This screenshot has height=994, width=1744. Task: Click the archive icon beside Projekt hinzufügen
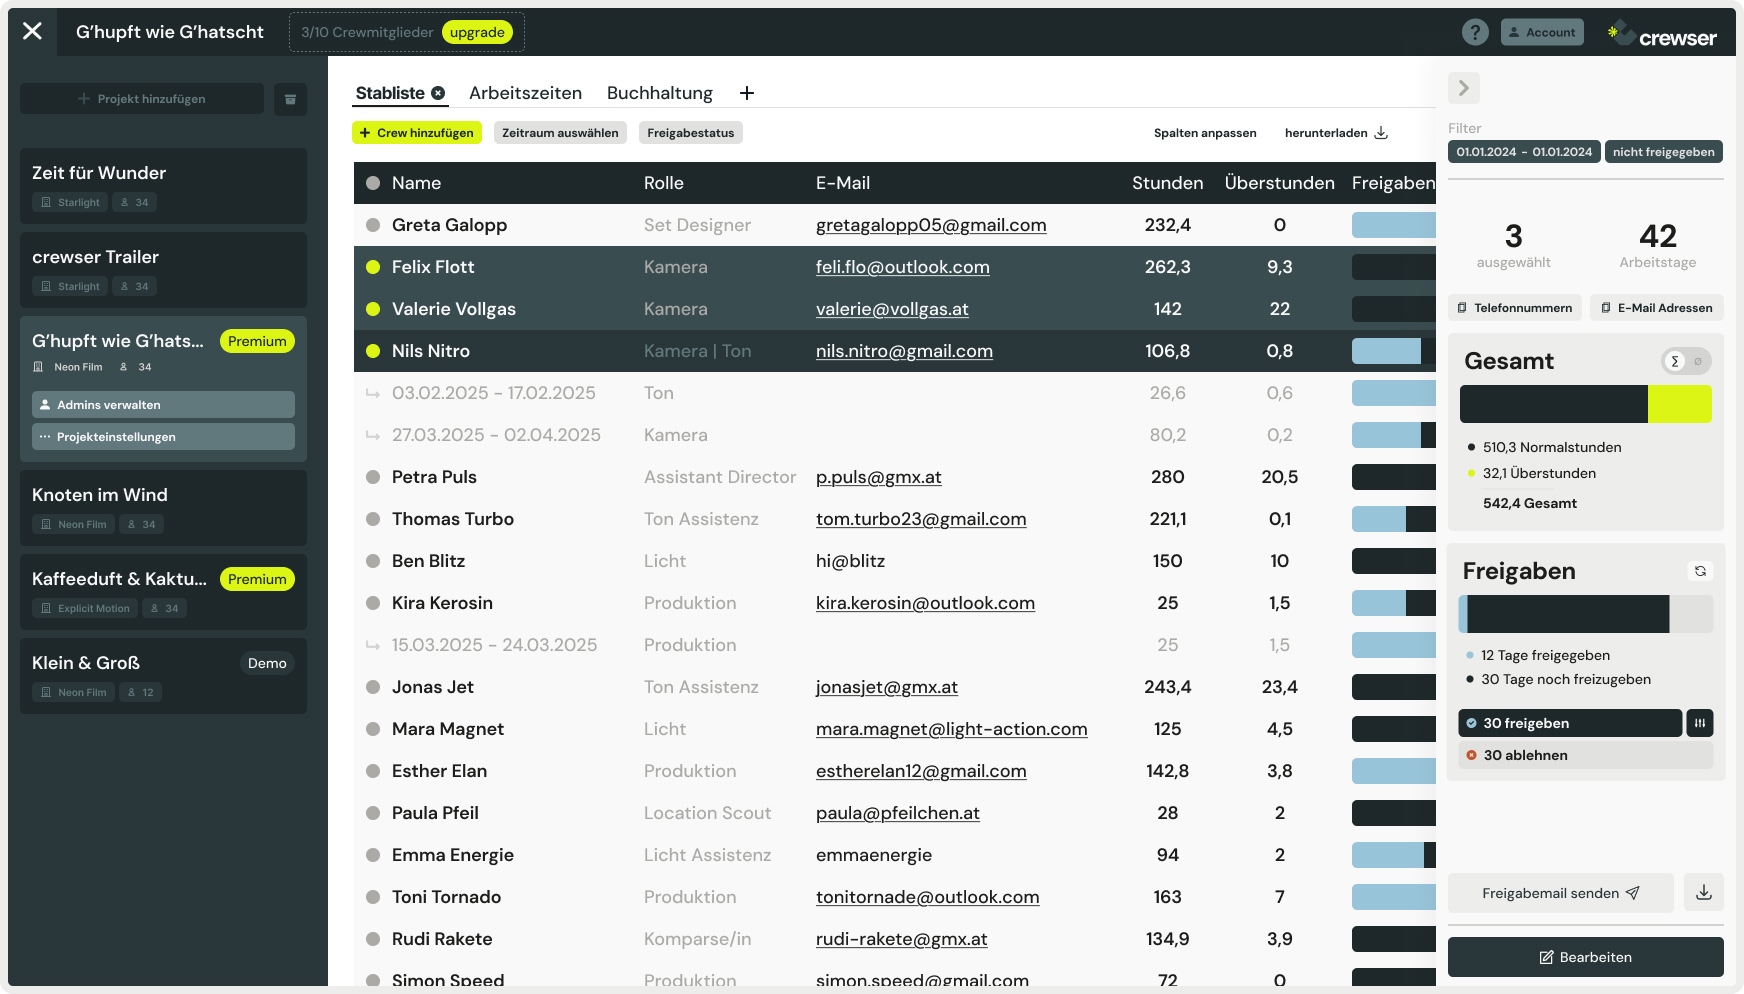pyautogui.click(x=290, y=101)
